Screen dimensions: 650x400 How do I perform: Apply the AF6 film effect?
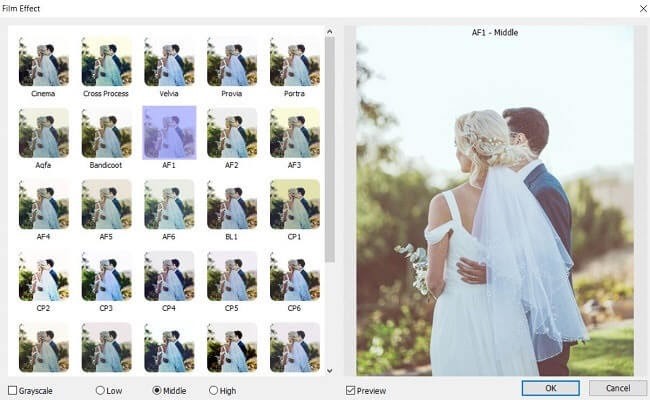pyautogui.click(x=169, y=204)
